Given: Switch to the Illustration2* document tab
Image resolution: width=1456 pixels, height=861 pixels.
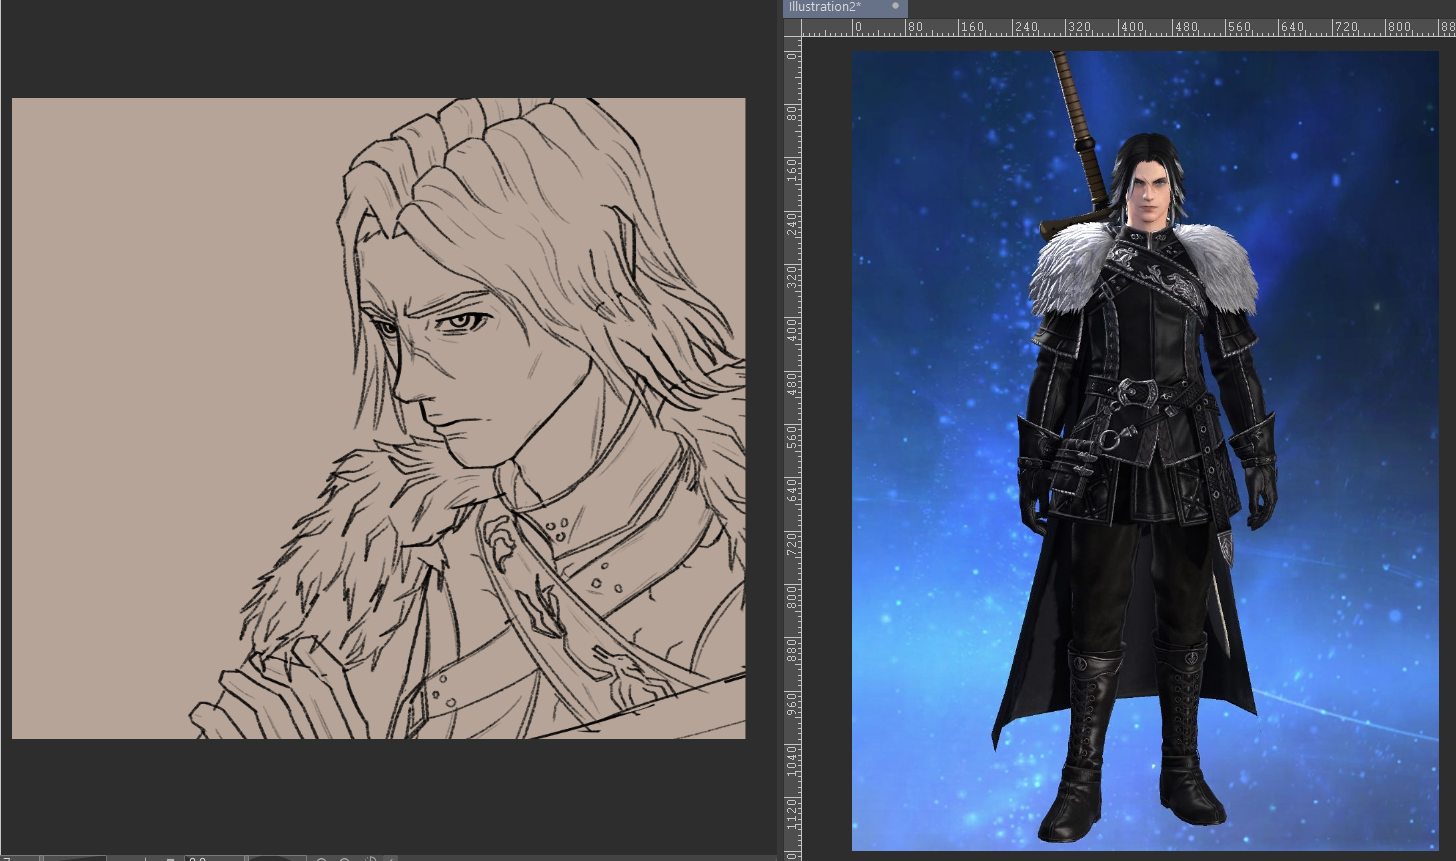Looking at the screenshot, I should click(x=844, y=7).
